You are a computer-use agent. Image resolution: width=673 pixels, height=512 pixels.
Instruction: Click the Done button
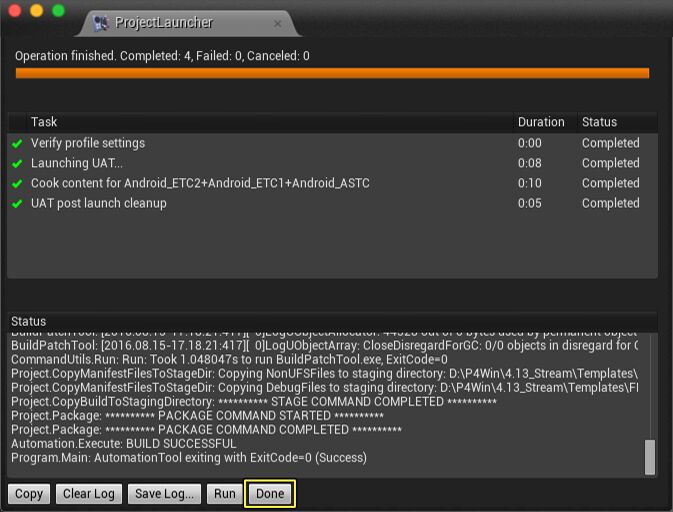270,494
